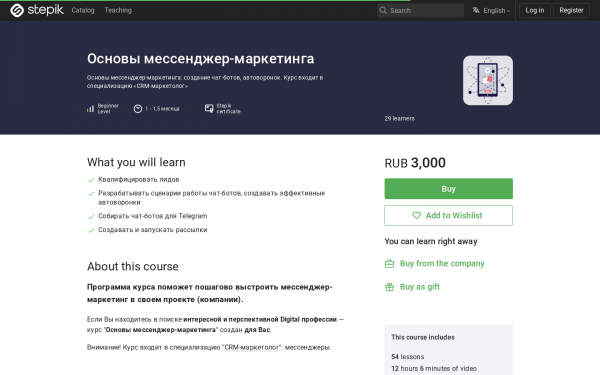Viewport: 600px width, 375px height.
Task: Click the gift box icon
Action: 389,287
